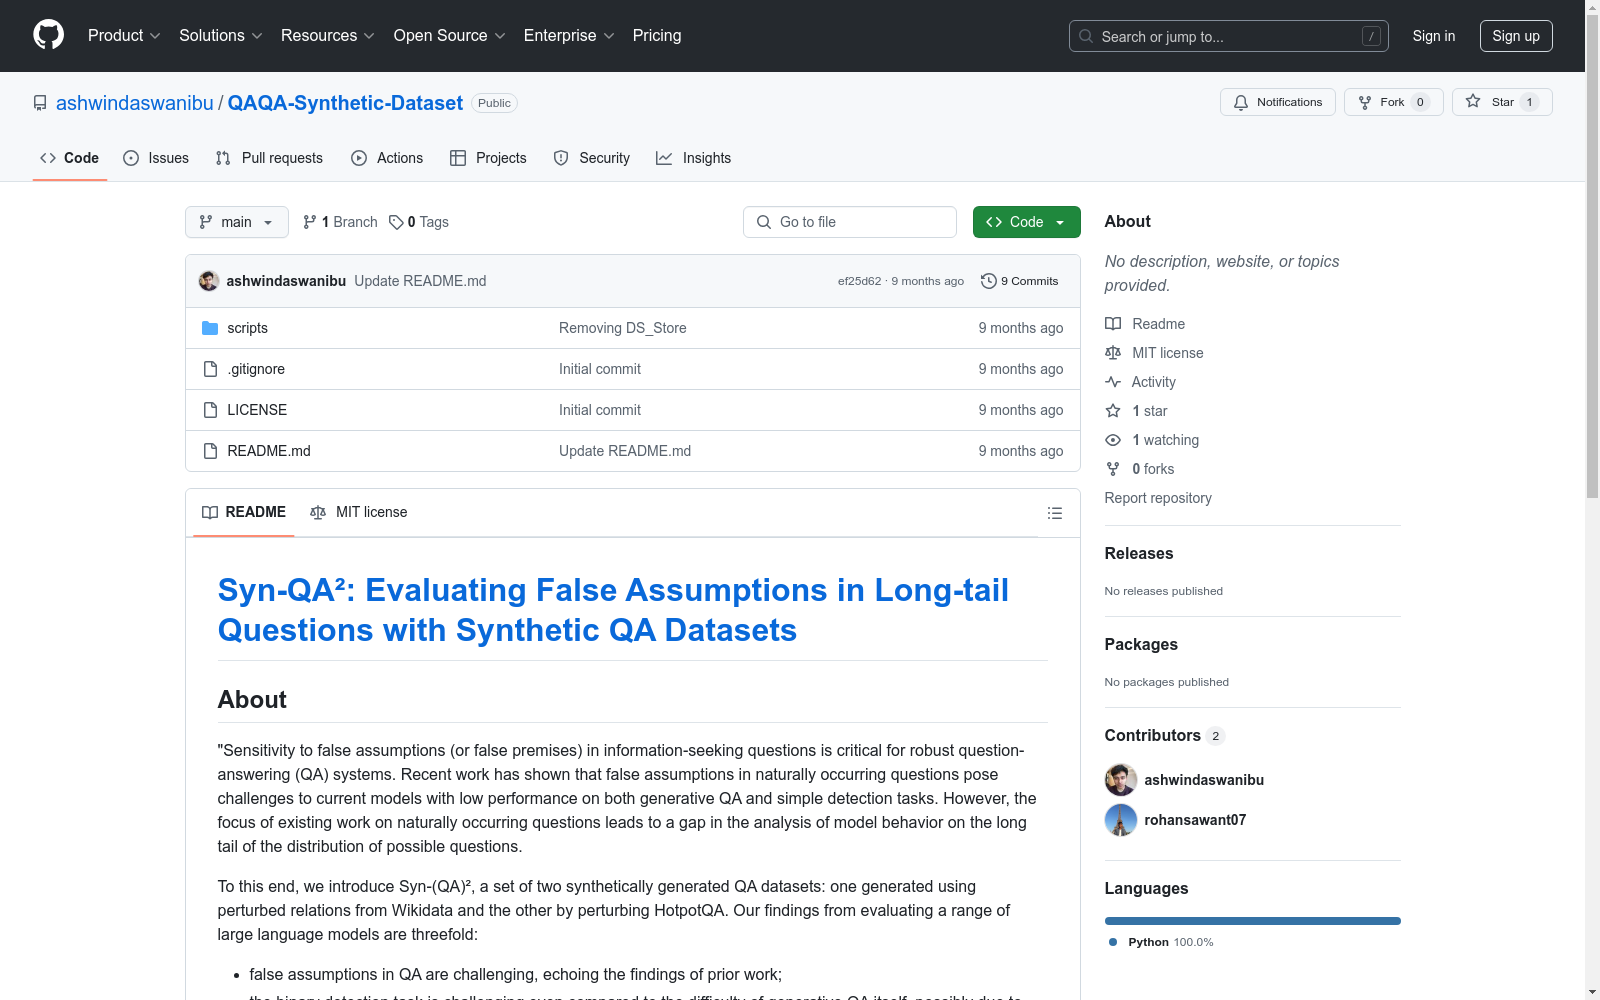Expand the Open Source dropdown
The image size is (1600, 1000).
click(x=450, y=36)
